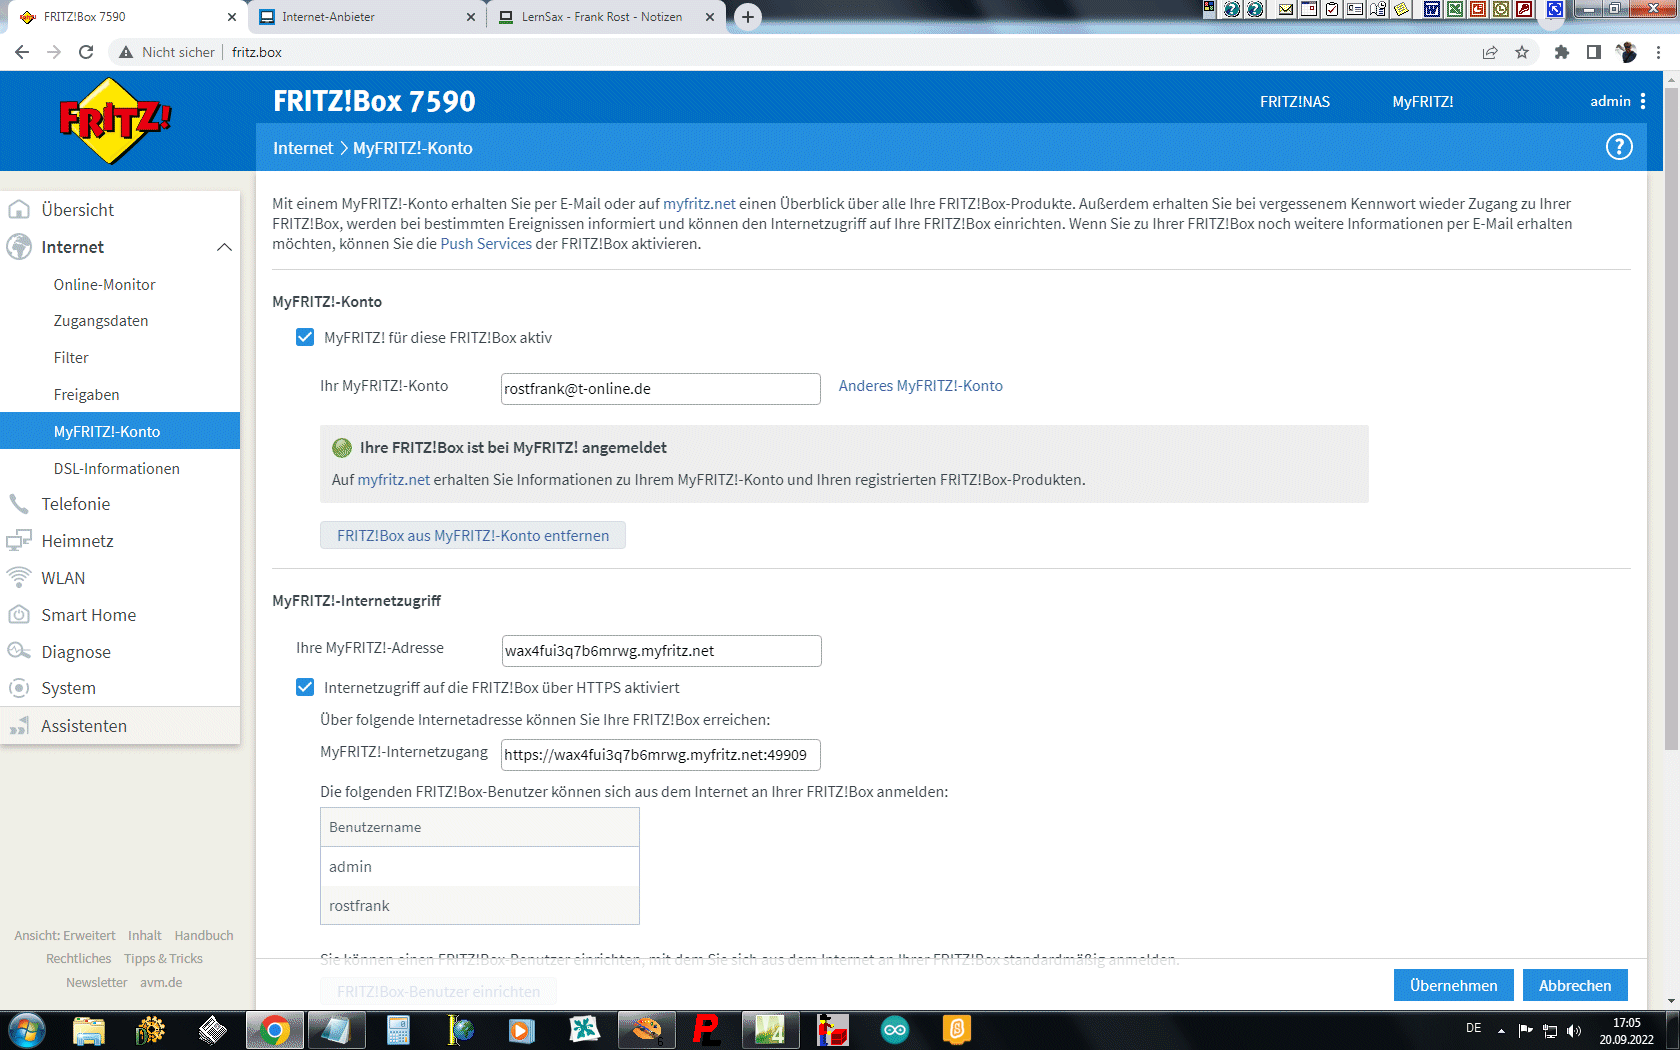Open Chrome extensions puzzle icon
This screenshot has height=1050, width=1680.
click(x=1562, y=52)
